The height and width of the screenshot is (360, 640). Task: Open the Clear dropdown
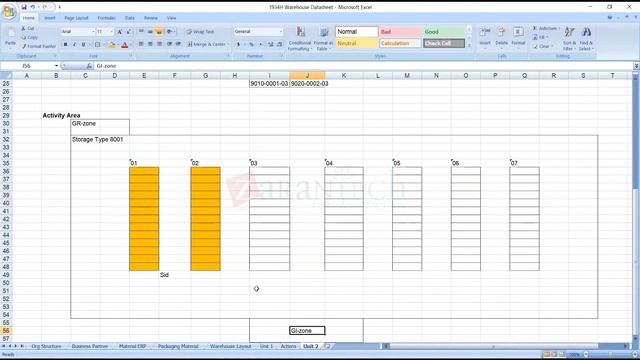click(x=542, y=46)
